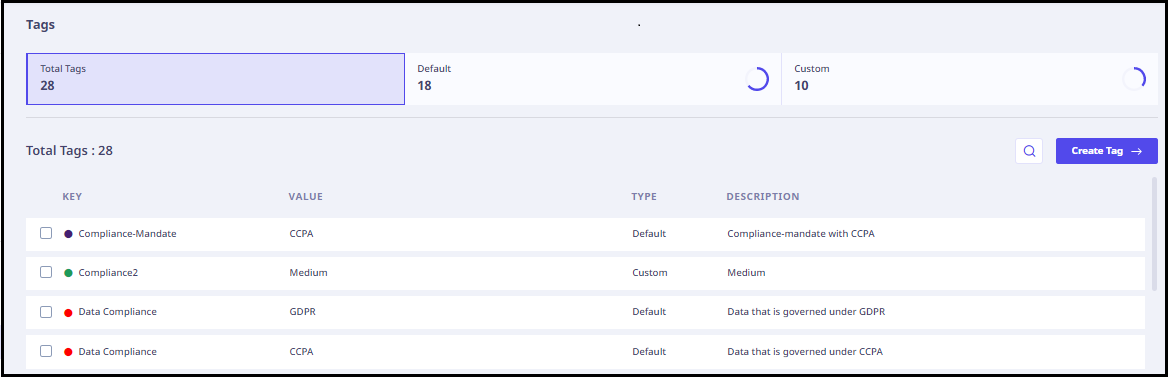Click the red dot on Data Compliance CCPA row
Screen dimensions: 1168x377
point(69,352)
